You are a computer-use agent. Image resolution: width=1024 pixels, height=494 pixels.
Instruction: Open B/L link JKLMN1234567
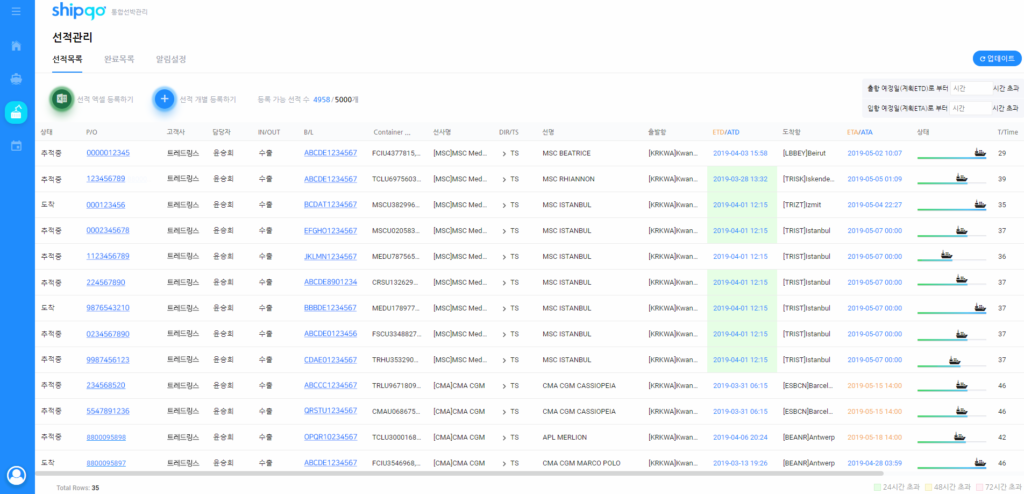point(330,256)
